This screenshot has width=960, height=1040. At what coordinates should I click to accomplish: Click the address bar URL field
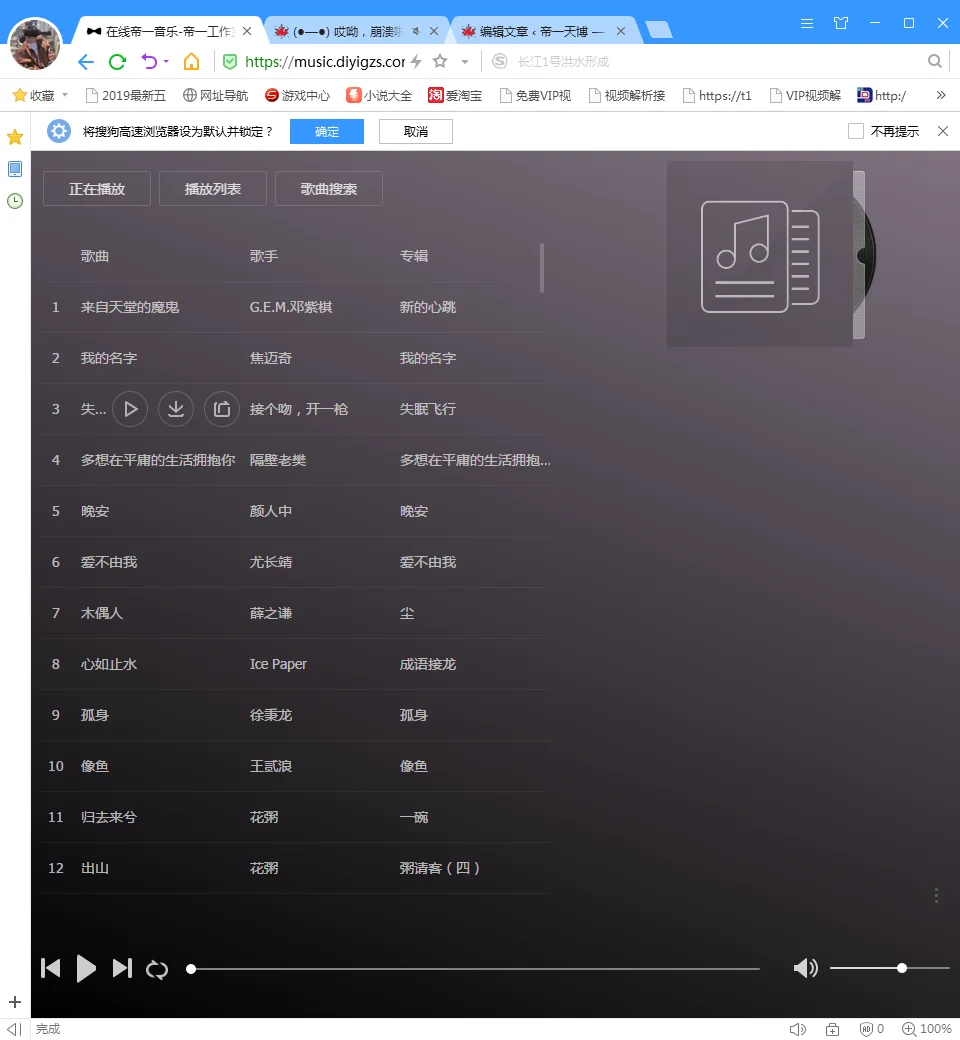coord(324,62)
